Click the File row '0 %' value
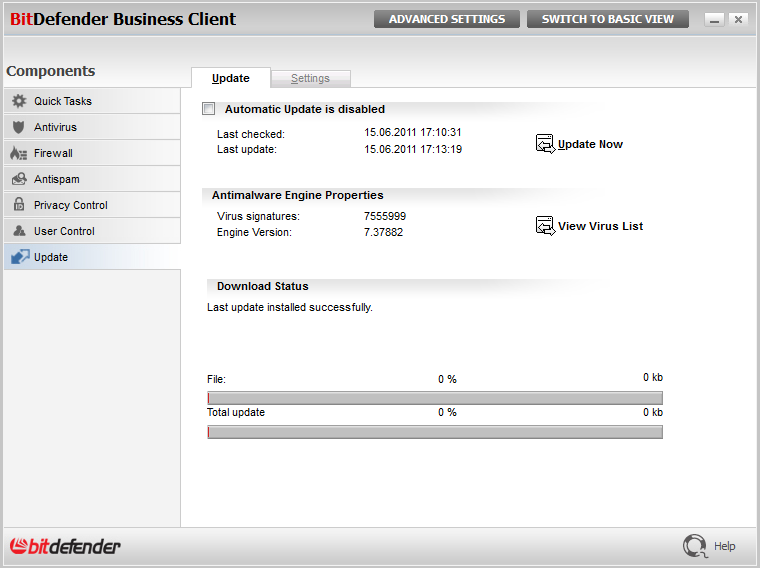Screen dimensions: 760x568 447,379
